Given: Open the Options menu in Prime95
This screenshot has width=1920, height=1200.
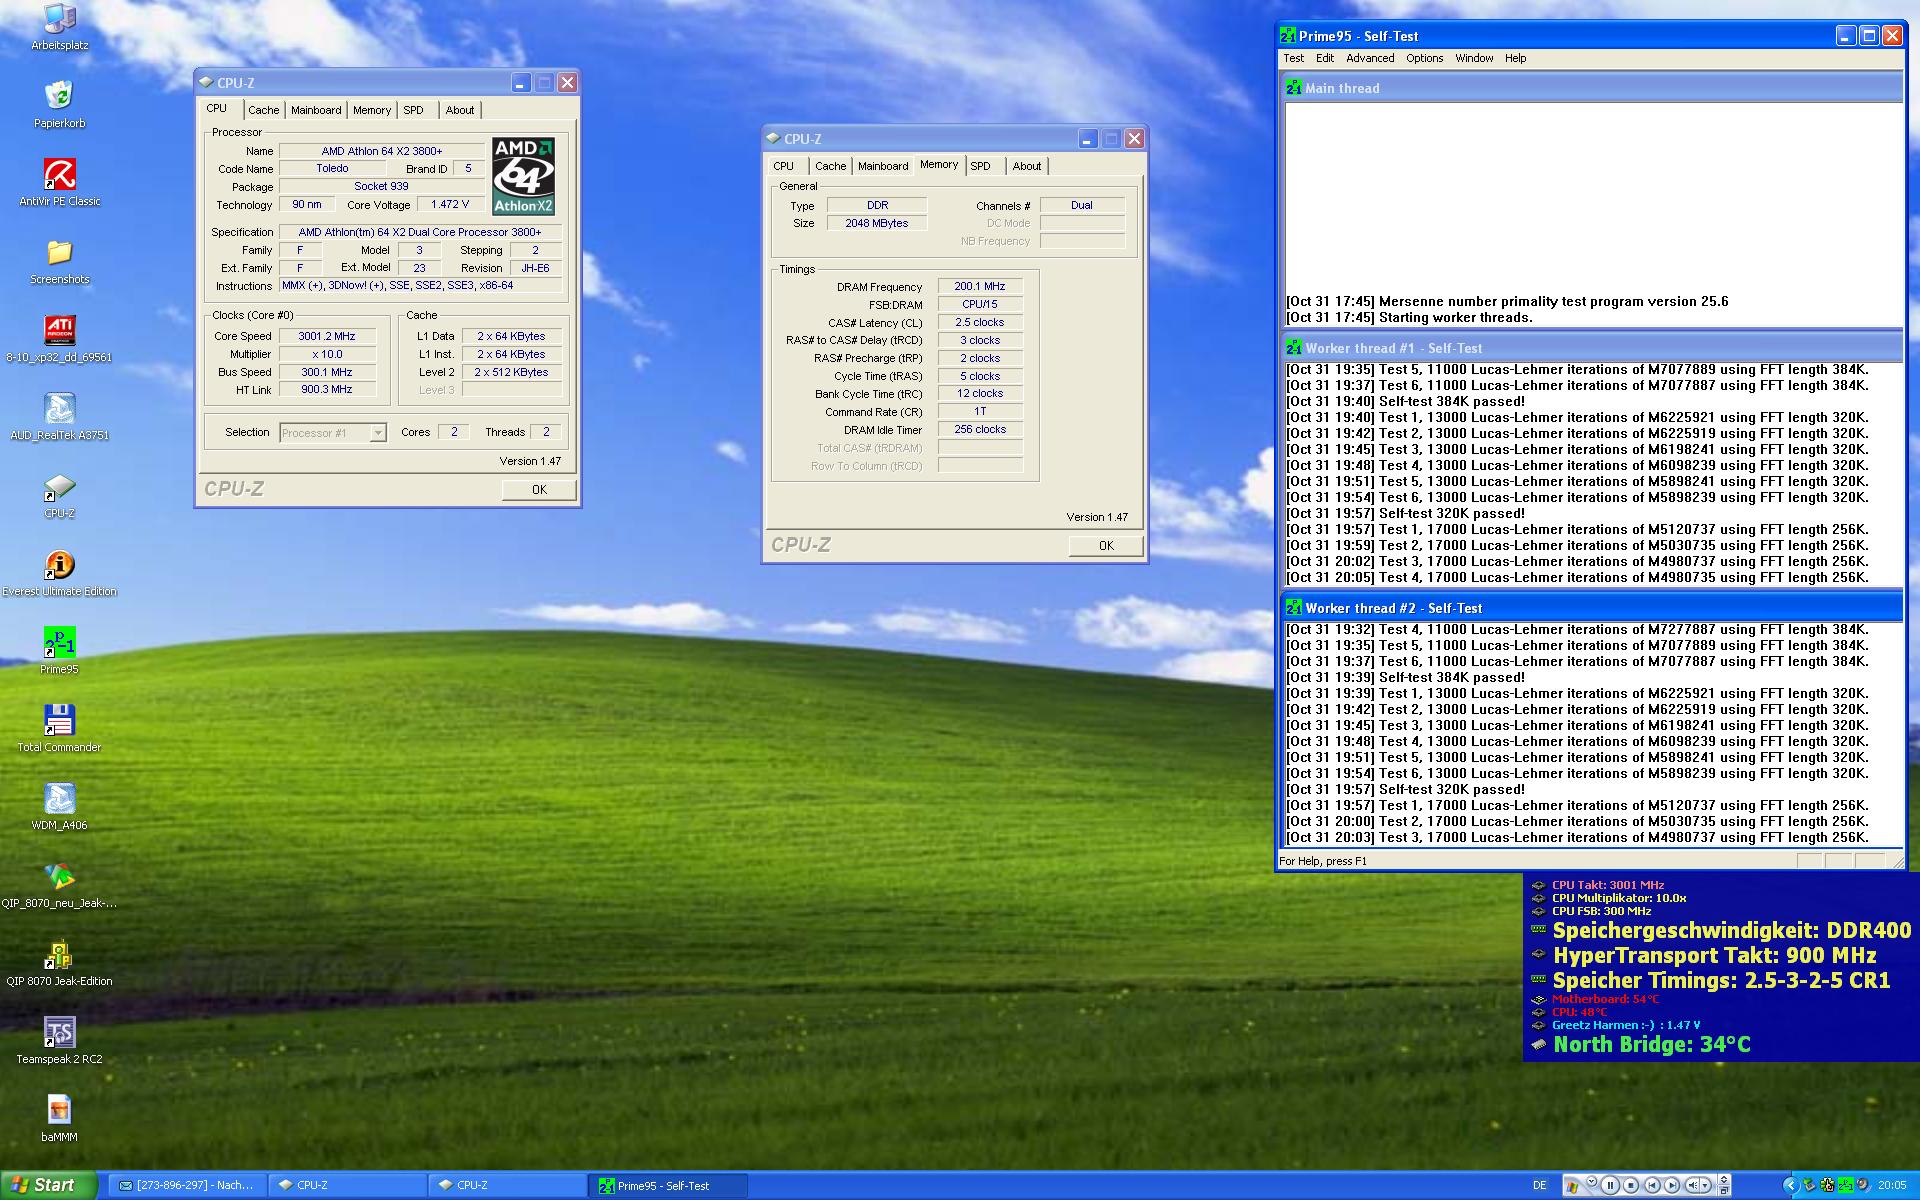Looking at the screenshot, I should click(1424, 58).
